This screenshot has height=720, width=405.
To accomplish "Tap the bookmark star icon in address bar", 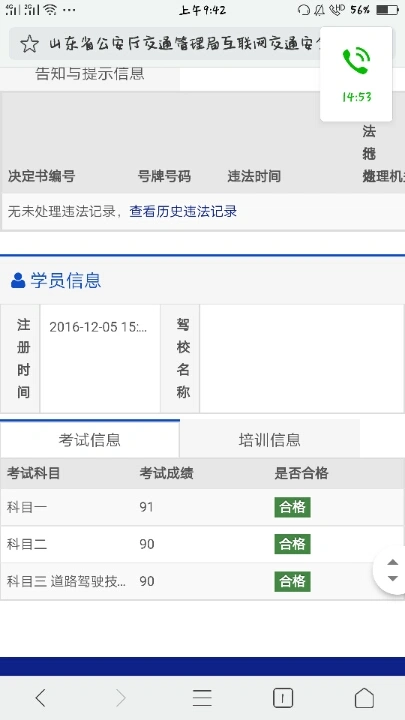I will [29, 44].
